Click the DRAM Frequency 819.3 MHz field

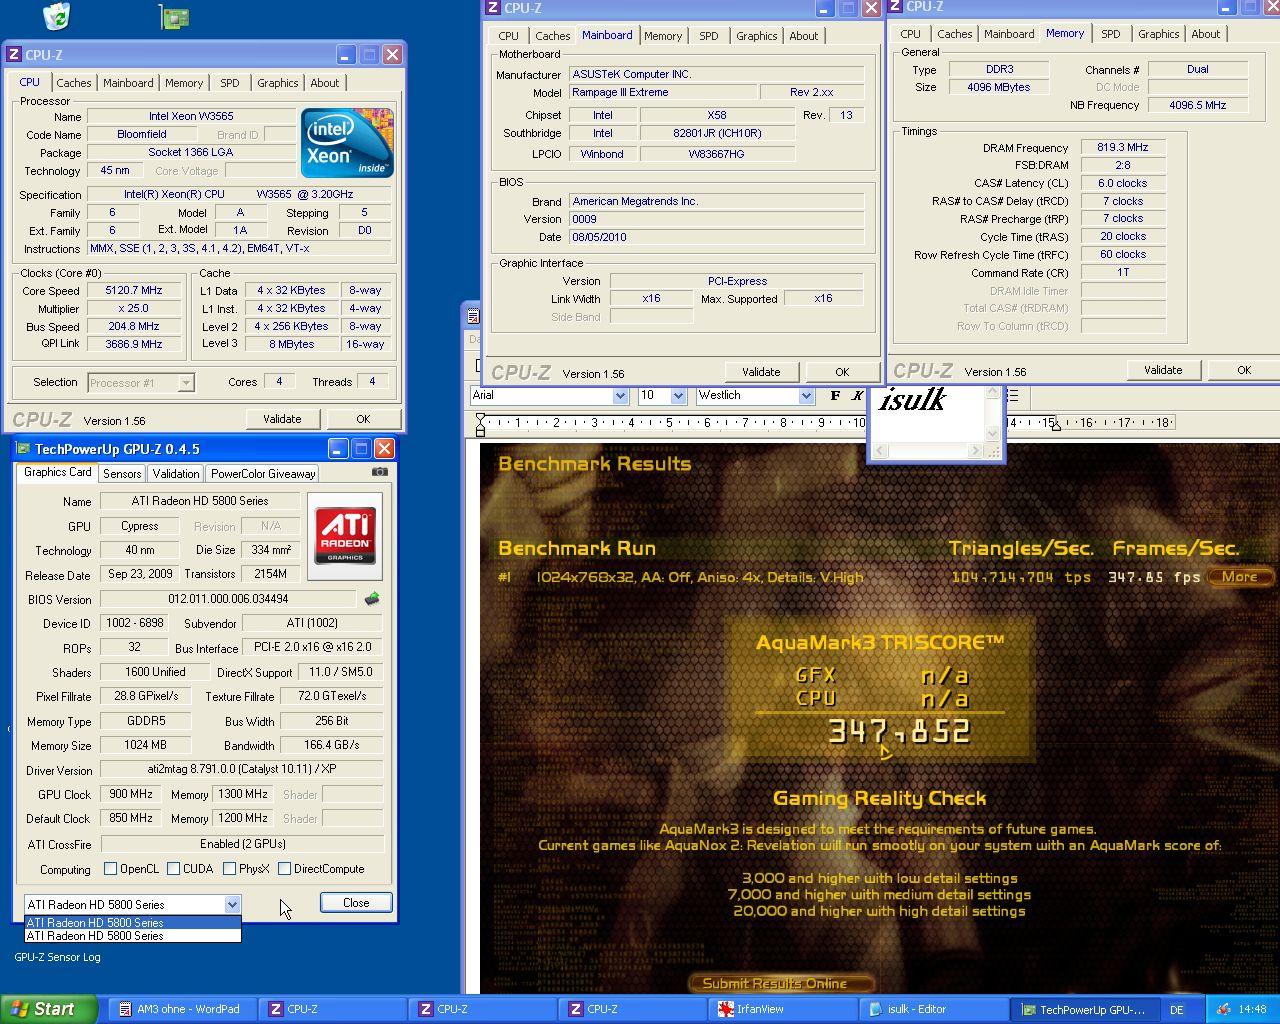click(1122, 147)
